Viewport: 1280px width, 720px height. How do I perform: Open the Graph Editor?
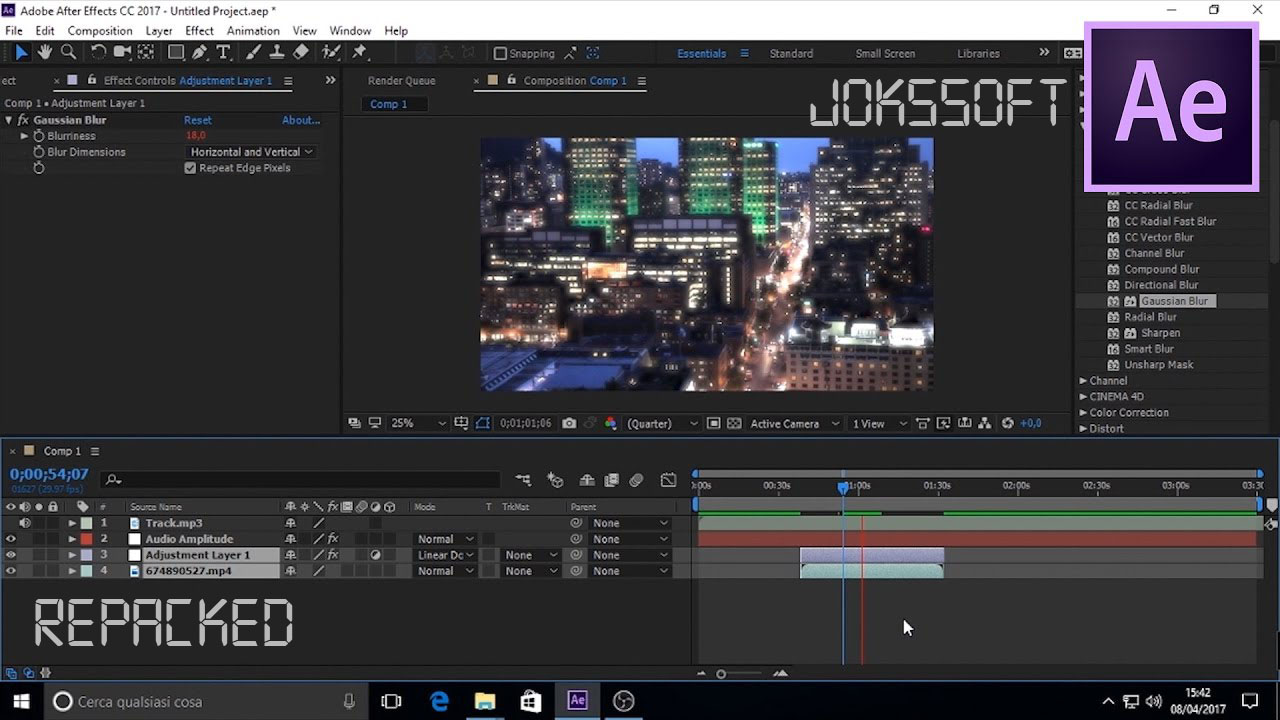668,479
